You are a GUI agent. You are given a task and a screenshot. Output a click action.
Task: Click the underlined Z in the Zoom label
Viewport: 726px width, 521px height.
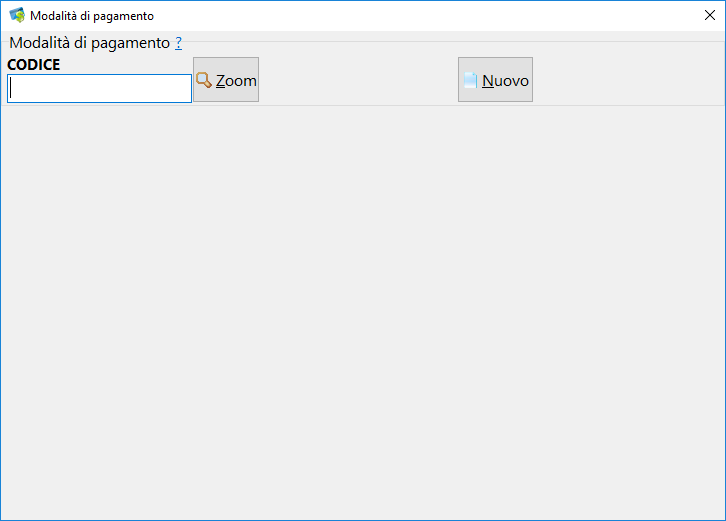[221, 81]
